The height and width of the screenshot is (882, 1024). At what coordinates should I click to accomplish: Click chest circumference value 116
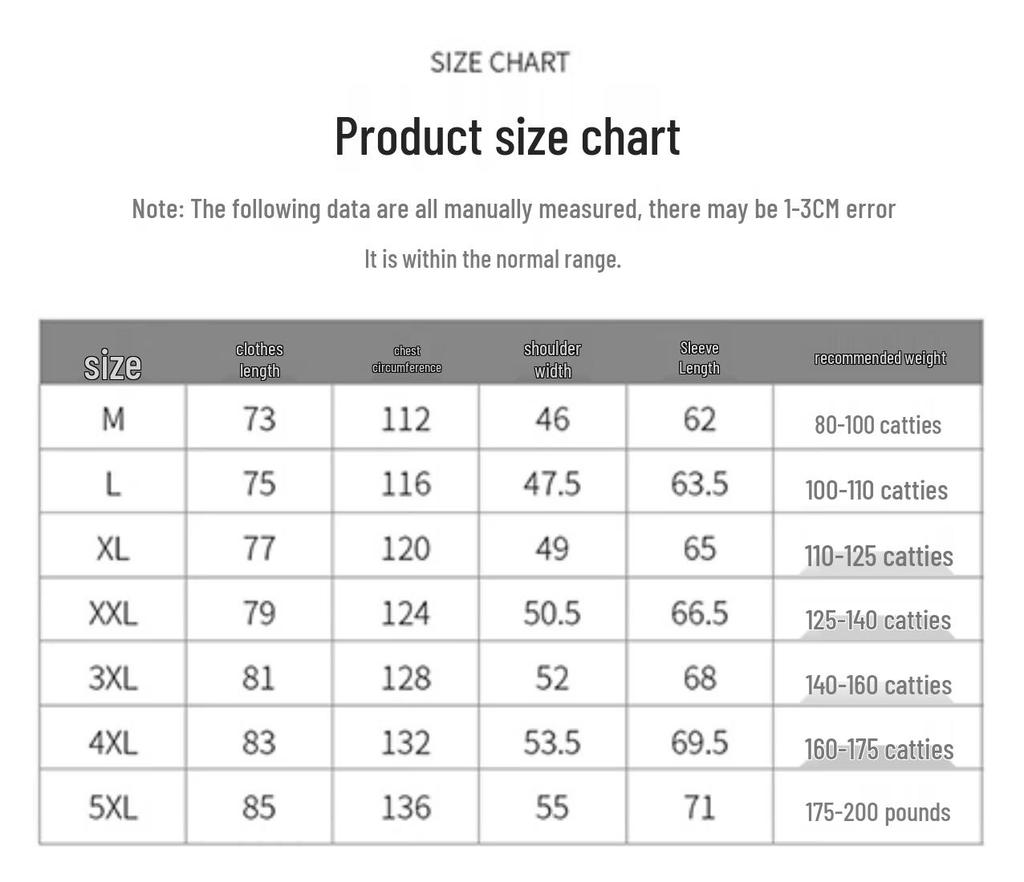[405, 484]
